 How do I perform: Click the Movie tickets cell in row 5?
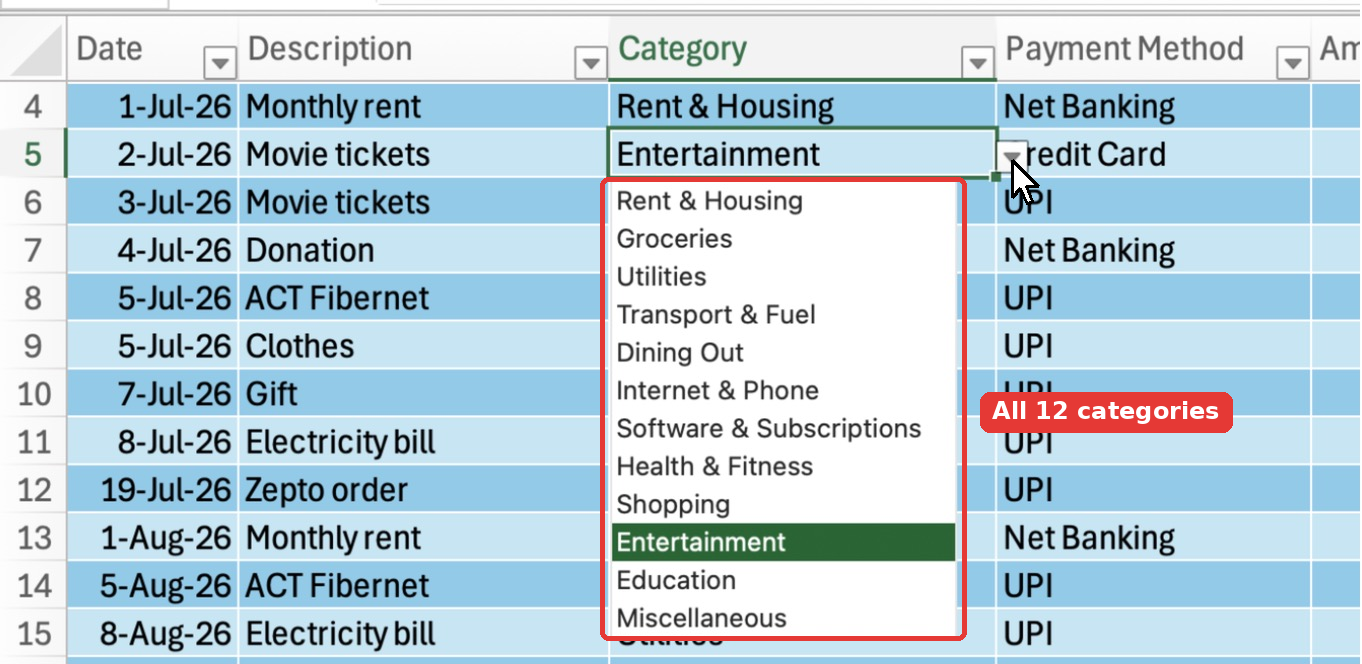[x=423, y=154]
